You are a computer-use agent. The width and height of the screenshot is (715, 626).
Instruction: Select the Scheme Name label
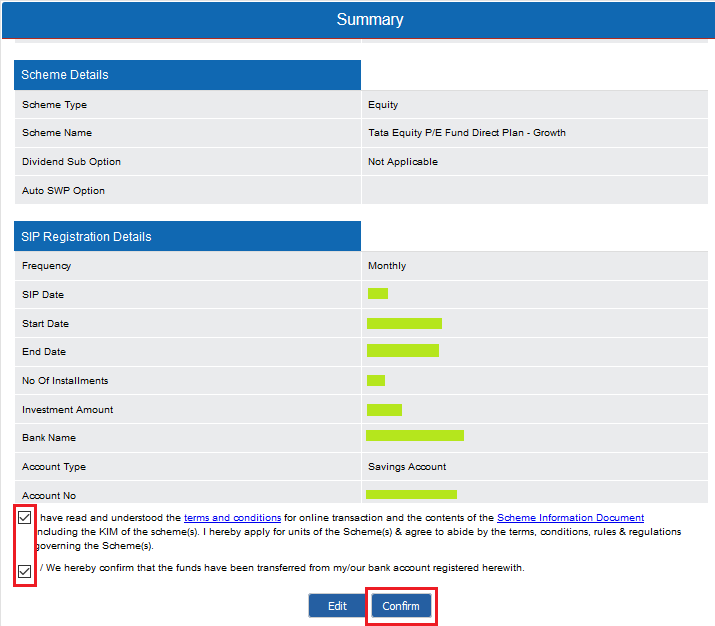coord(57,133)
